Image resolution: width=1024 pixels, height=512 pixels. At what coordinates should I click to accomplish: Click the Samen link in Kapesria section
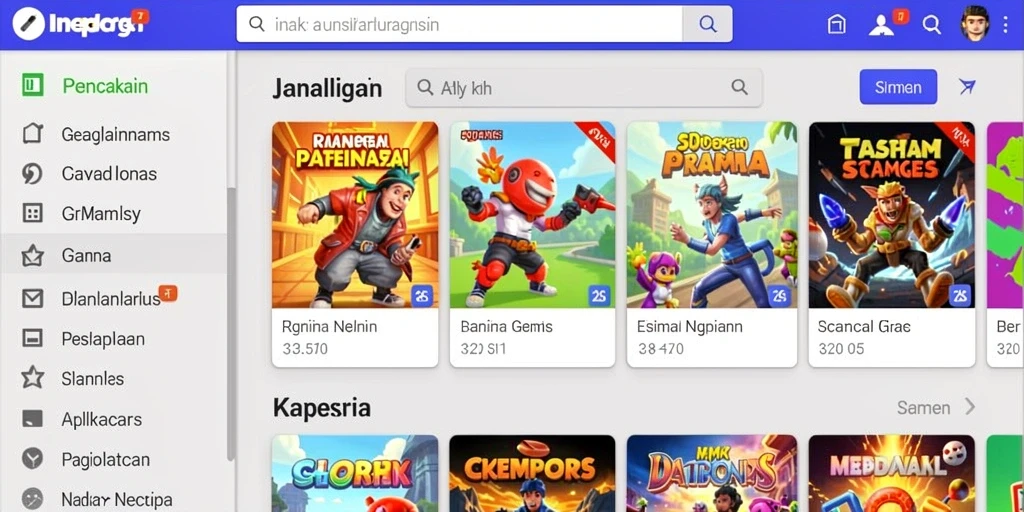click(x=923, y=408)
